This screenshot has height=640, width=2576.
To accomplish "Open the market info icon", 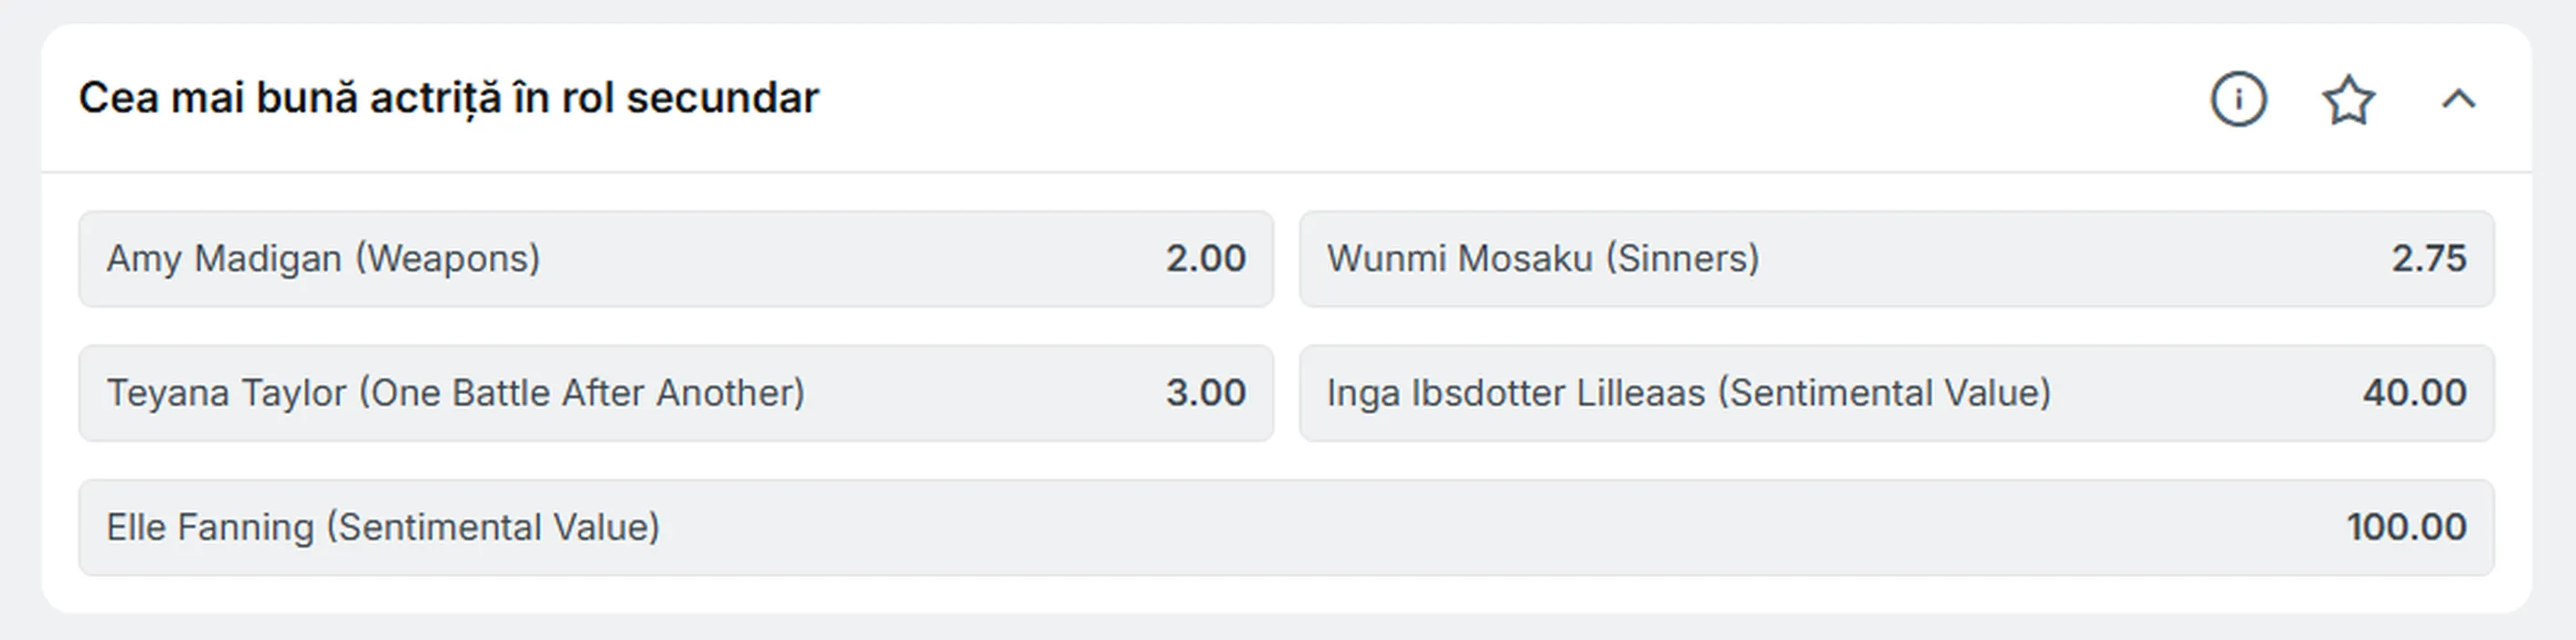I will click(x=2238, y=99).
